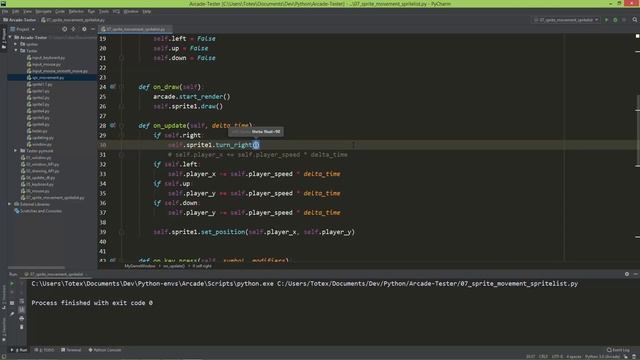Toggle code fold marker on line 21

[x=122, y=58]
